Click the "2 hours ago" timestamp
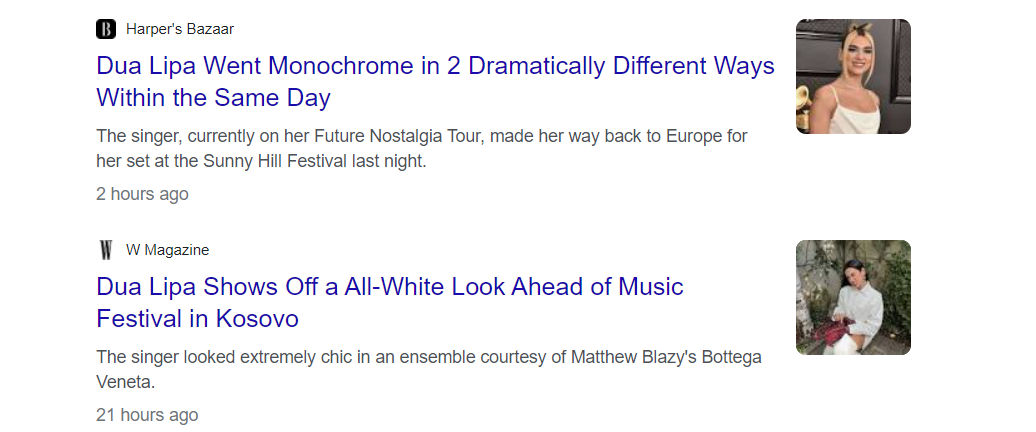This screenshot has width=1036, height=432. pyautogui.click(x=142, y=194)
